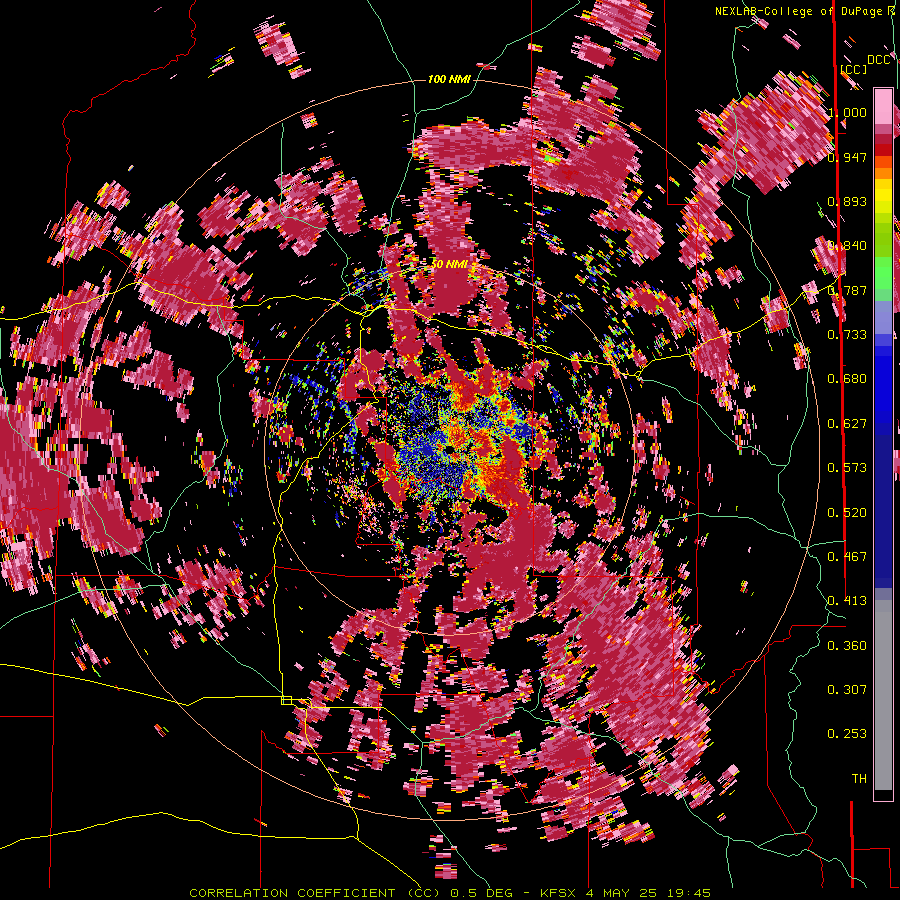This screenshot has height=900, width=900.
Task: Select the 0.947 legend value
Action: click(847, 157)
